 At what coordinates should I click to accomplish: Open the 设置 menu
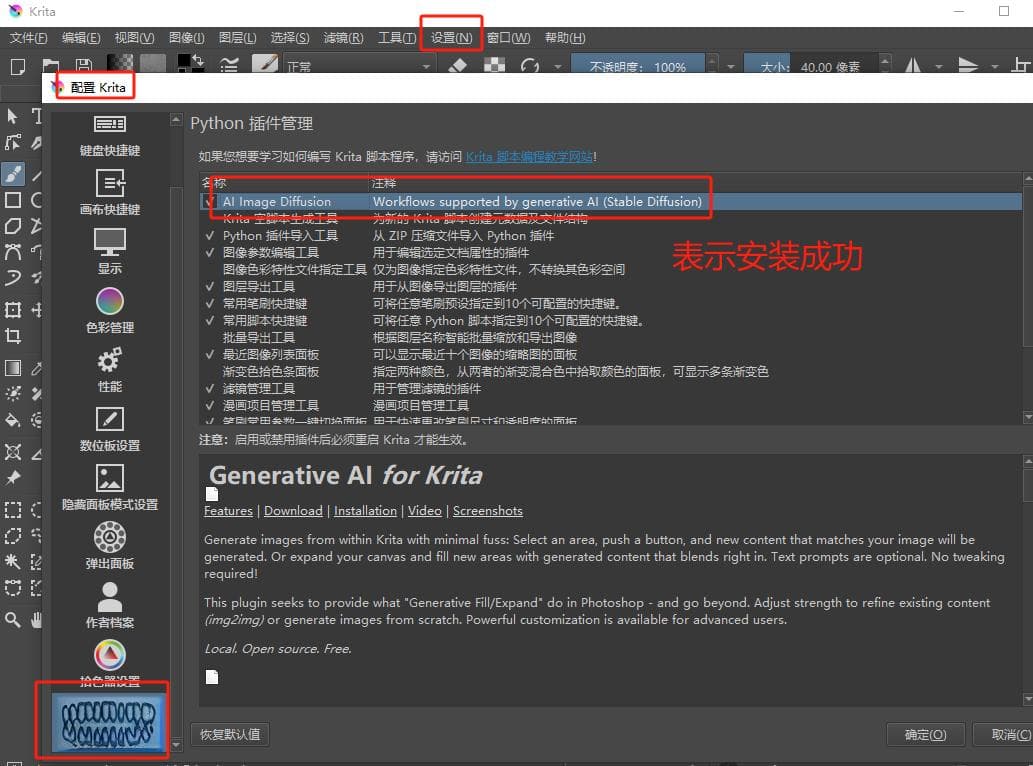[x=451, y=38]
